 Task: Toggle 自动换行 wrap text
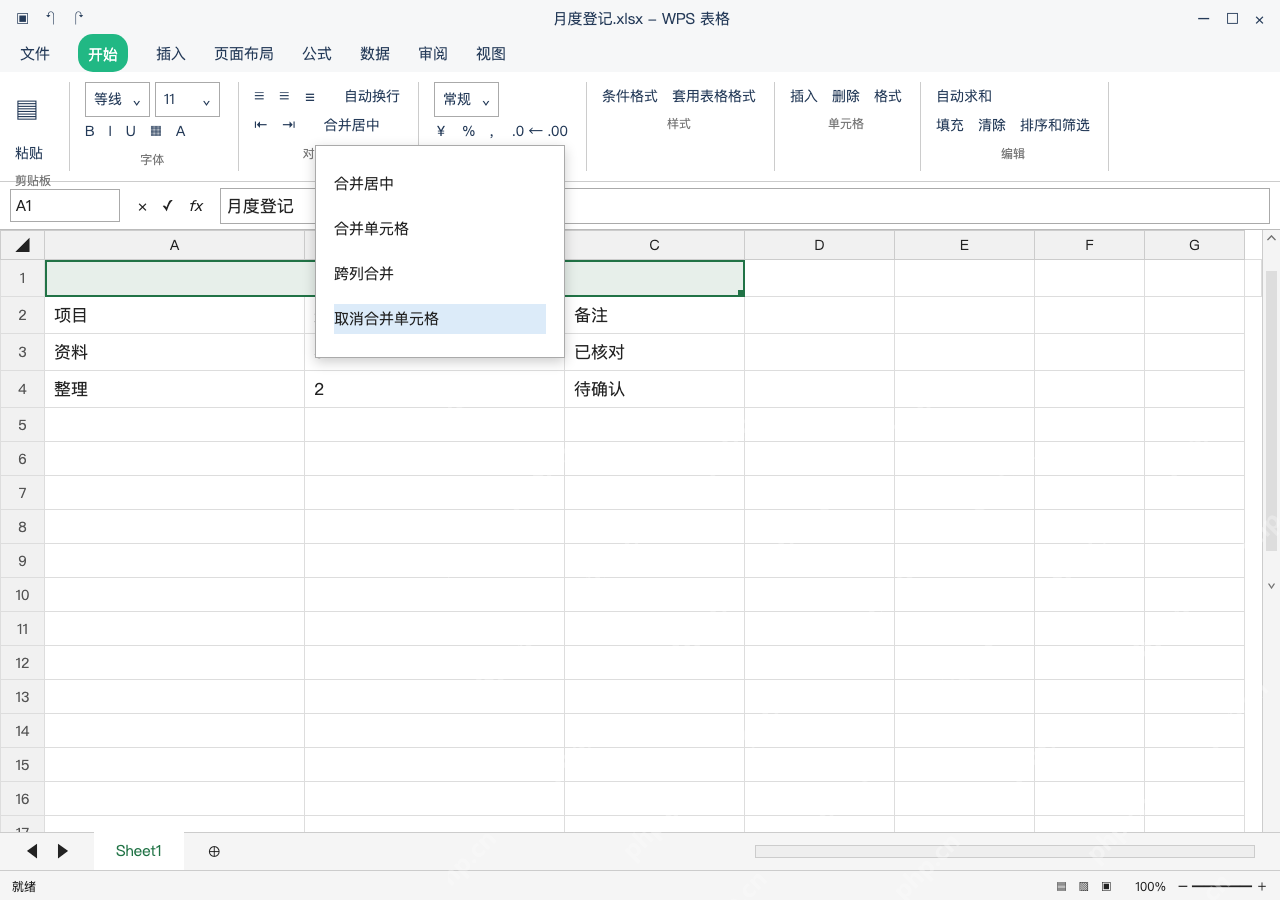(x=372, y=96)
